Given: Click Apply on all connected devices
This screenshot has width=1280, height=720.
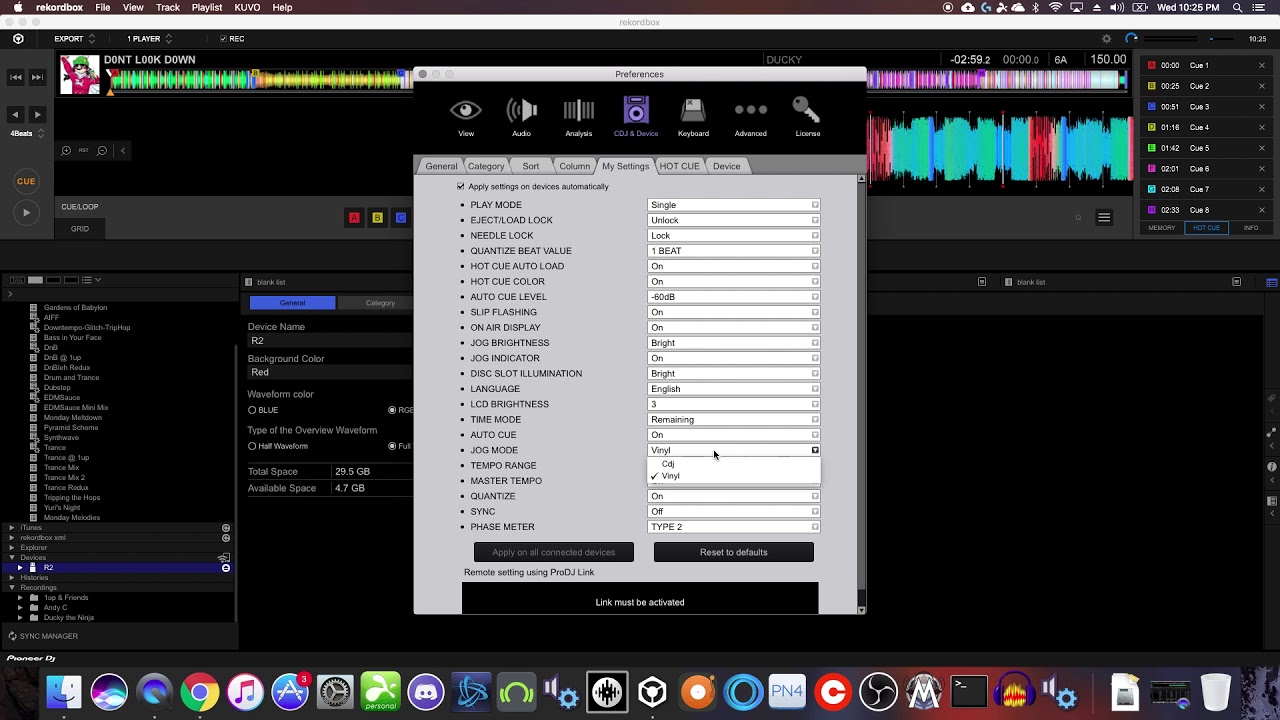Looking at the screenshot, I should pos(554,552).
